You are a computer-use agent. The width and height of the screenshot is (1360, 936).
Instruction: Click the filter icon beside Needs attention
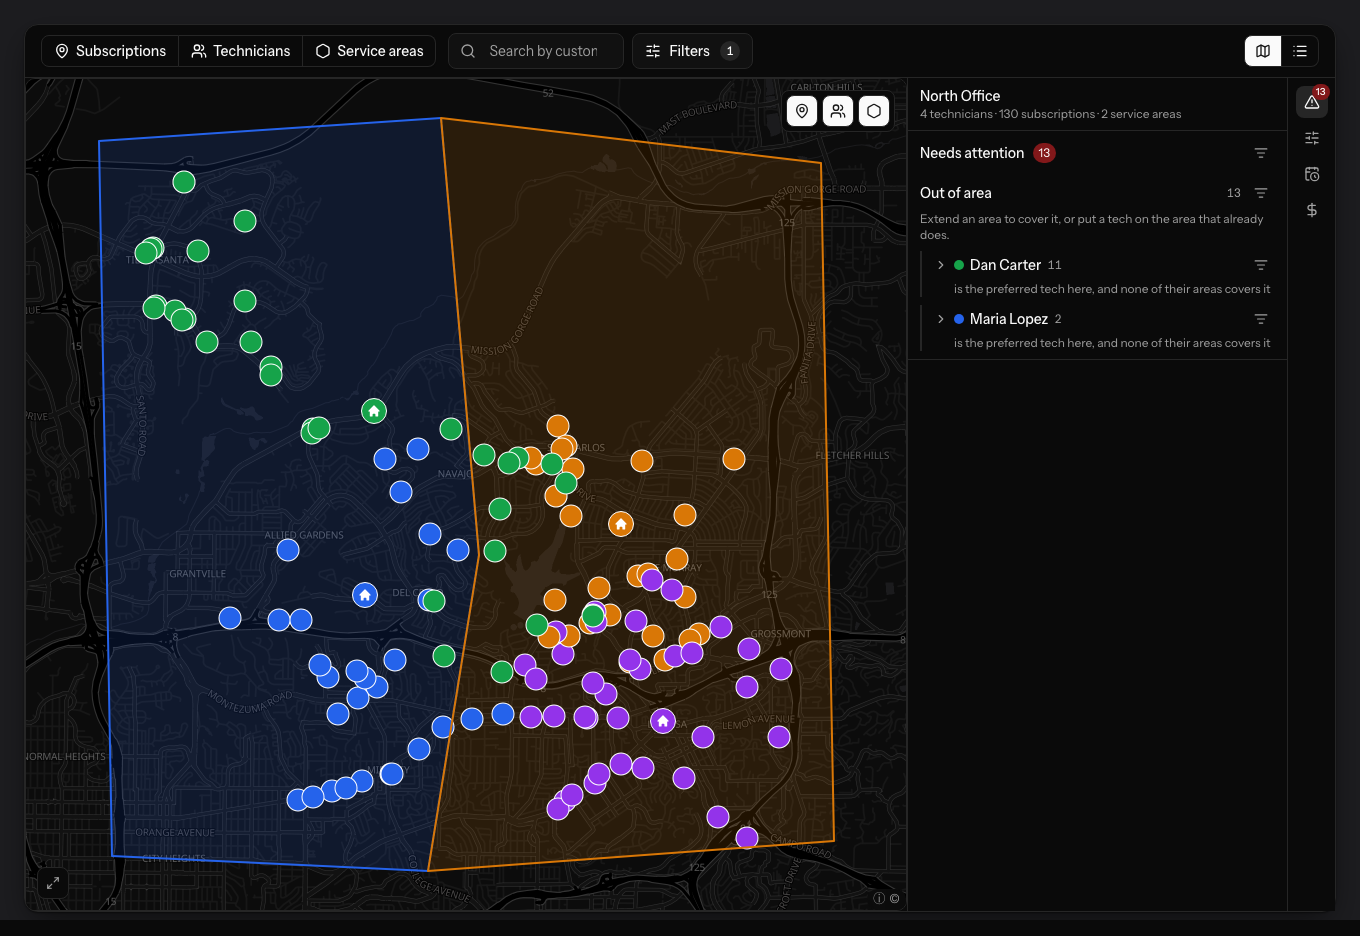click(1261, 153)
